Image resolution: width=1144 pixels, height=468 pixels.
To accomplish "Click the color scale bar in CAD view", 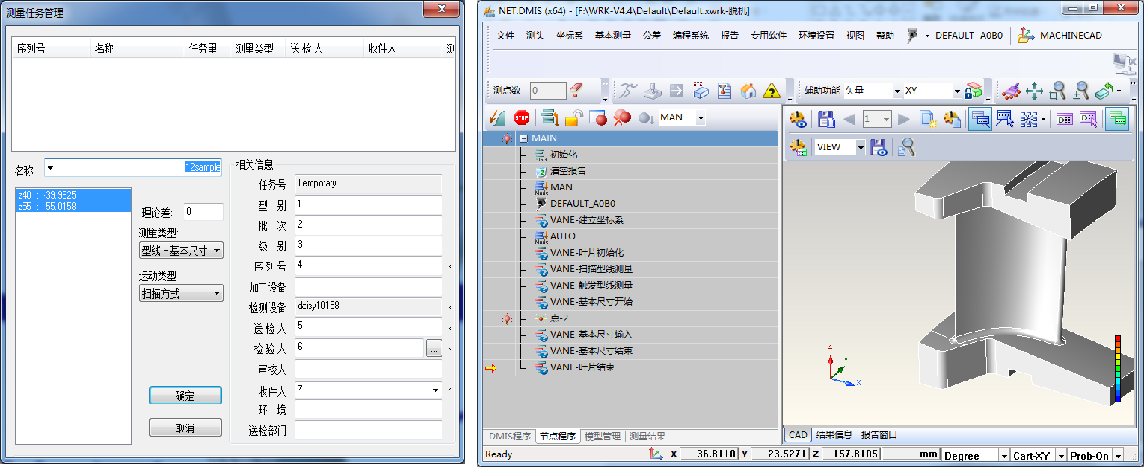I will pos(1116,371).
